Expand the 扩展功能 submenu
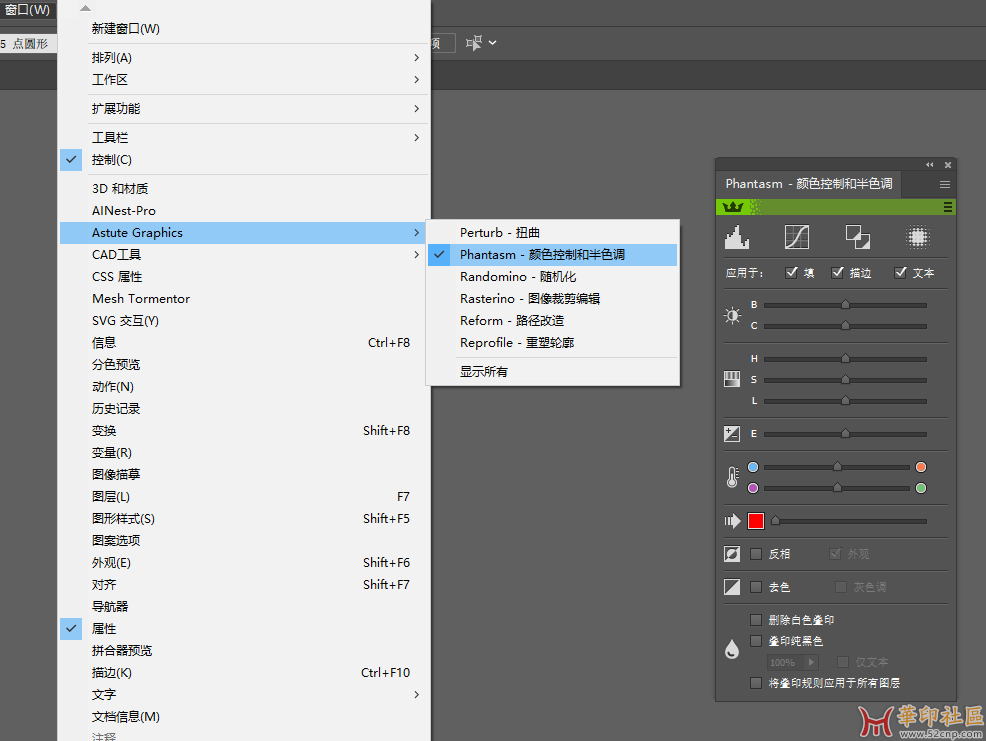The image size is (986, 741). [245, 109]
